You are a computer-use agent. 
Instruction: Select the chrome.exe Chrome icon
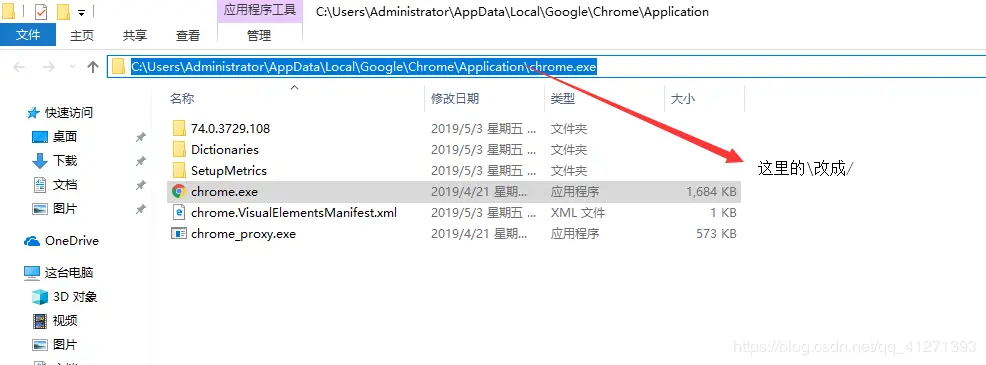(179, 191)
